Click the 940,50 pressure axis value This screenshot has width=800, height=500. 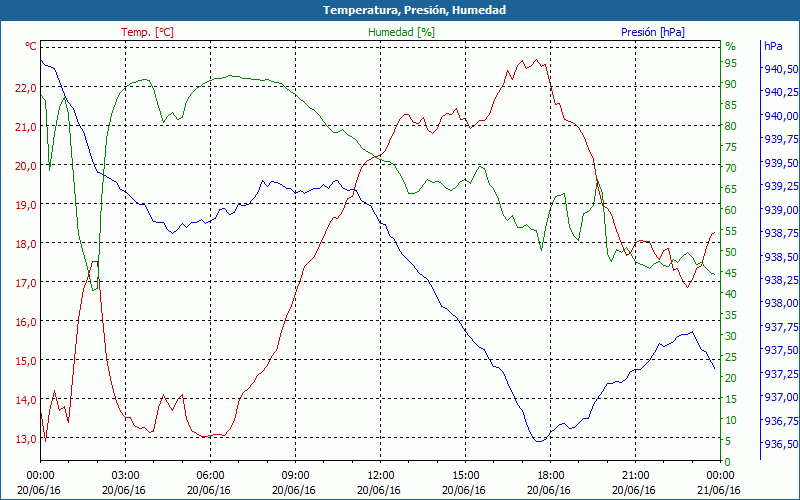pos(782,69)
